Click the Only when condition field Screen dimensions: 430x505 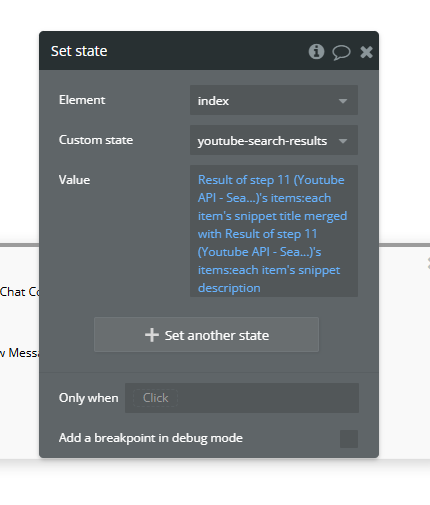242,398
